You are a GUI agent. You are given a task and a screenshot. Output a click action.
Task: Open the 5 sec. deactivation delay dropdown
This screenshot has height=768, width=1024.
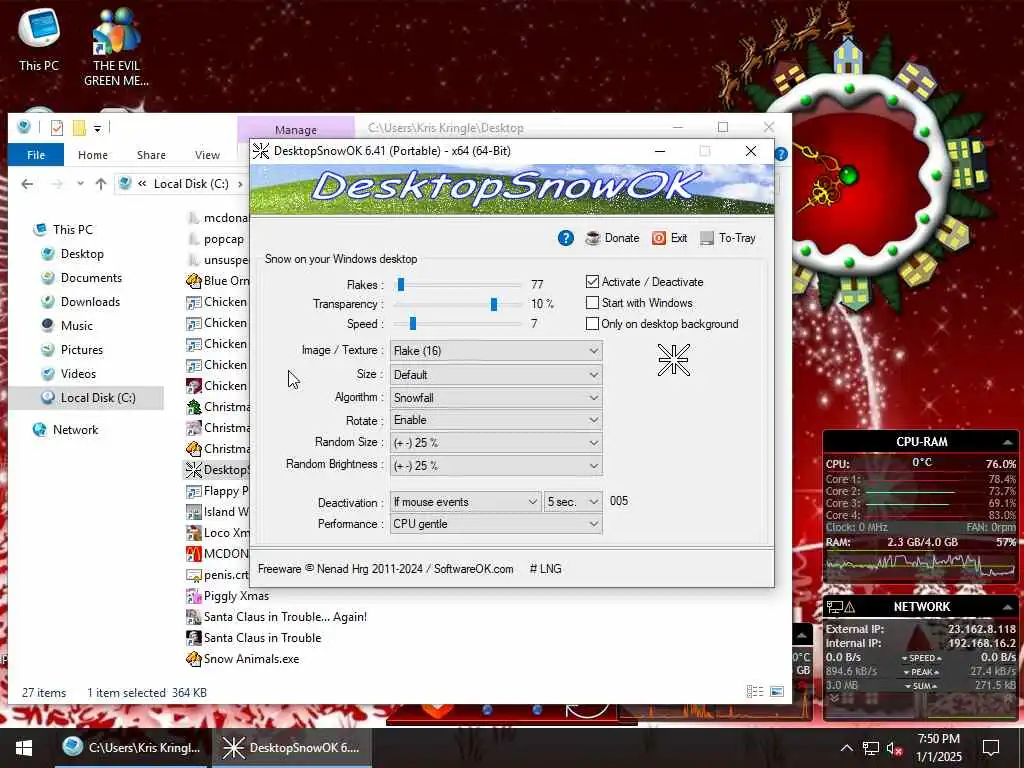pyautogui.click(x=573, y=502)
